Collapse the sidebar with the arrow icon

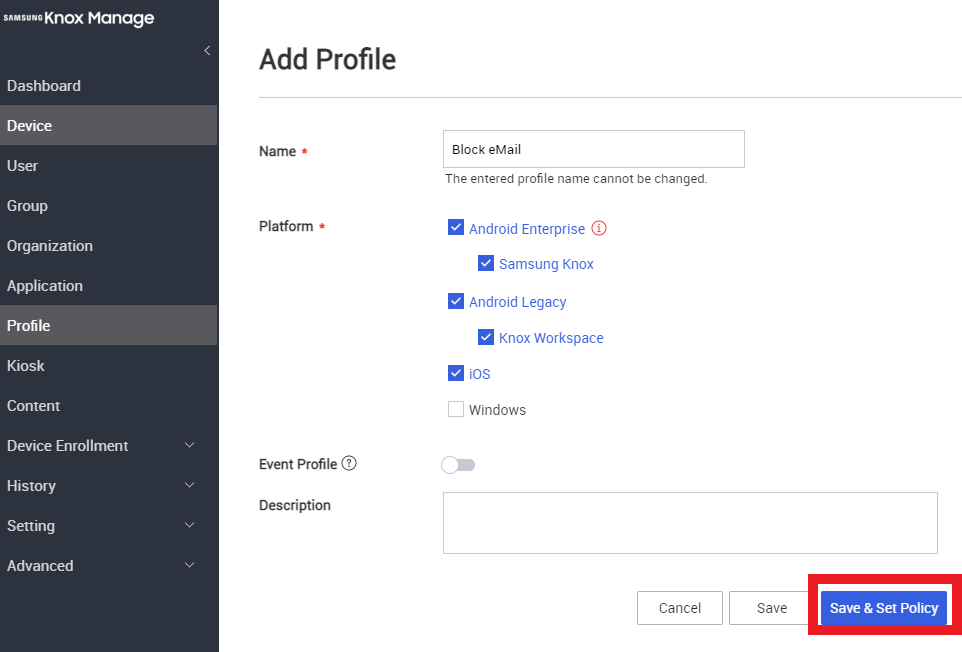coord(207,50)
